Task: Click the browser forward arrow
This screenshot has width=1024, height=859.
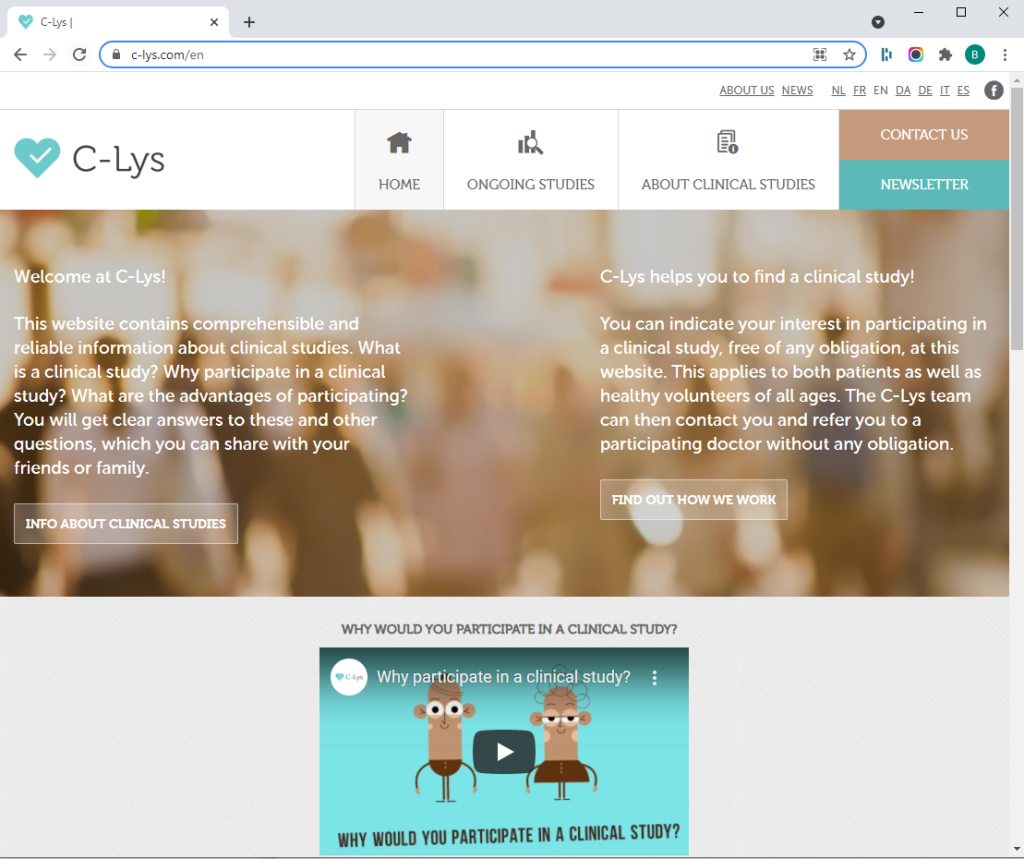Action: pos(50,55)
